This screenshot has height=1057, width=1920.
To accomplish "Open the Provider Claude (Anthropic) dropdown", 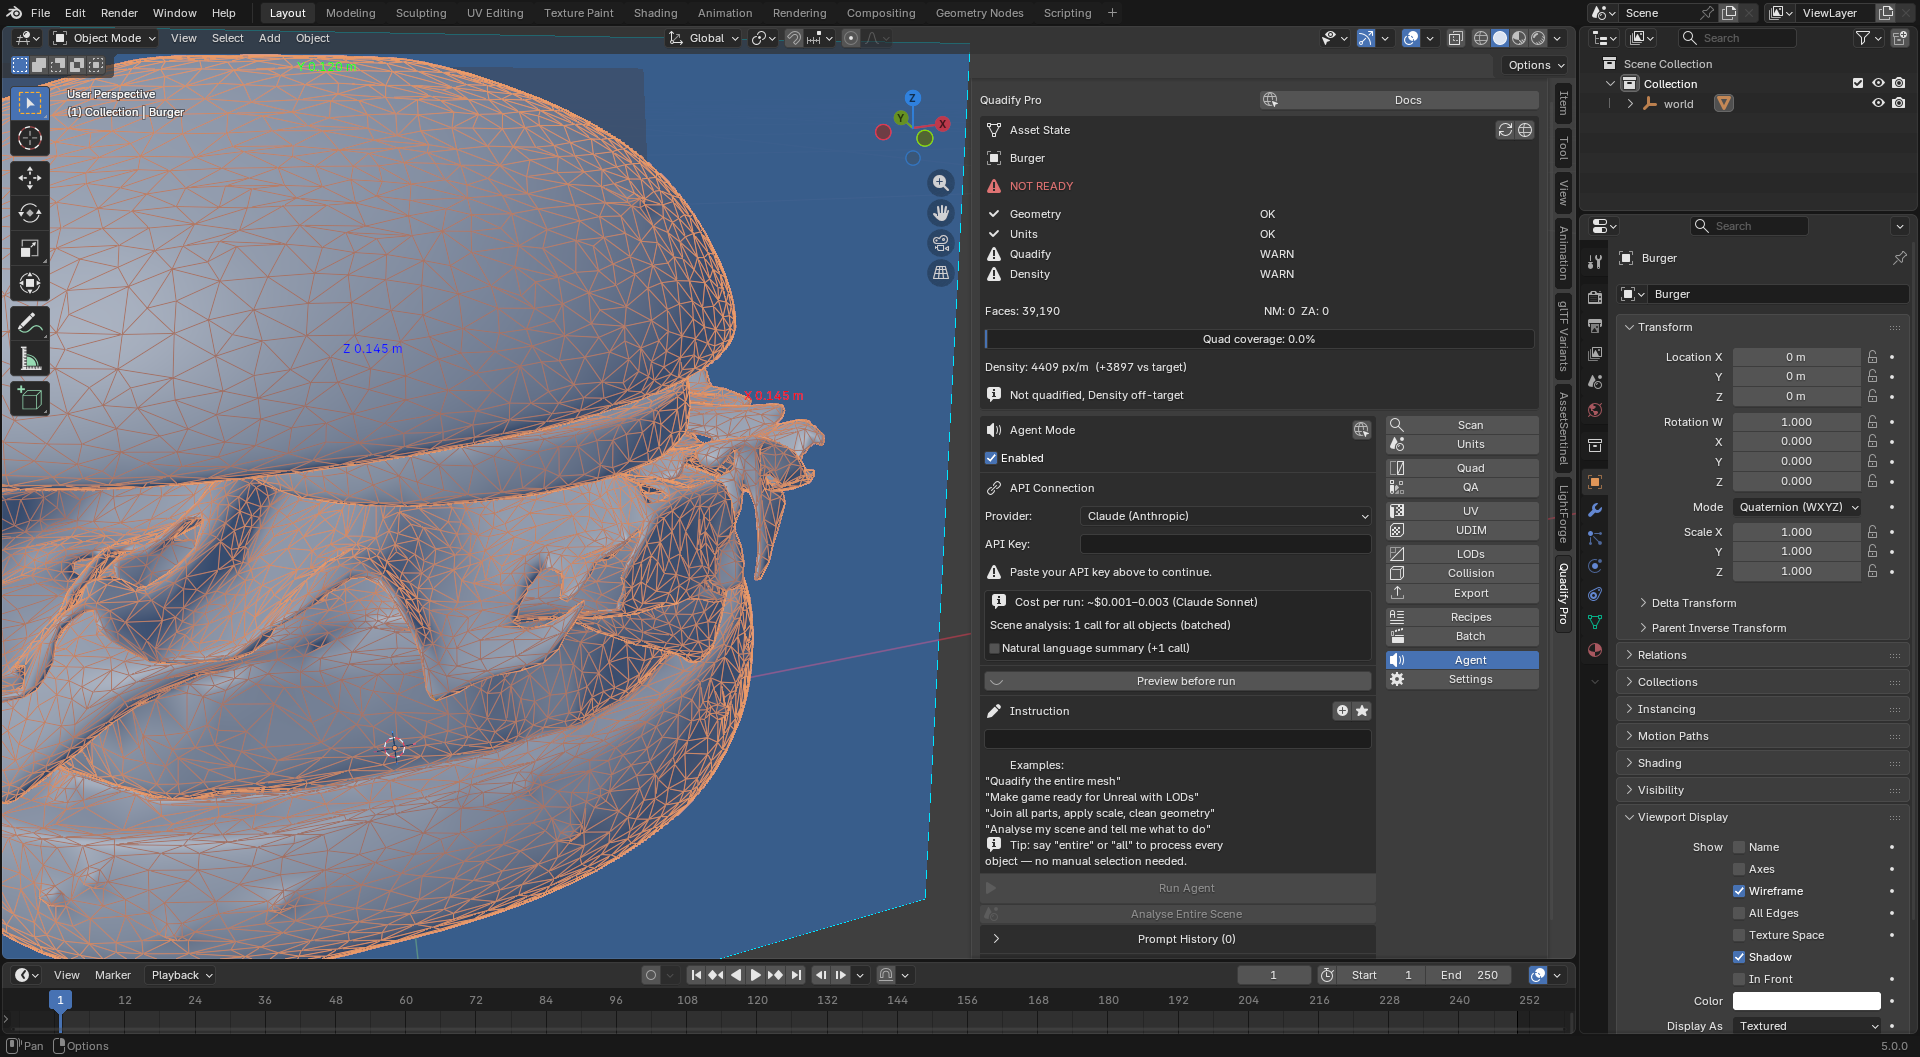I will coord(1226,516).
